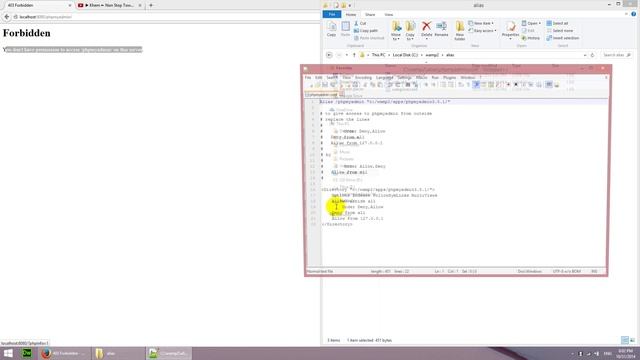Select the '403 Forbidden' browser tab

[x=38, y=5]
